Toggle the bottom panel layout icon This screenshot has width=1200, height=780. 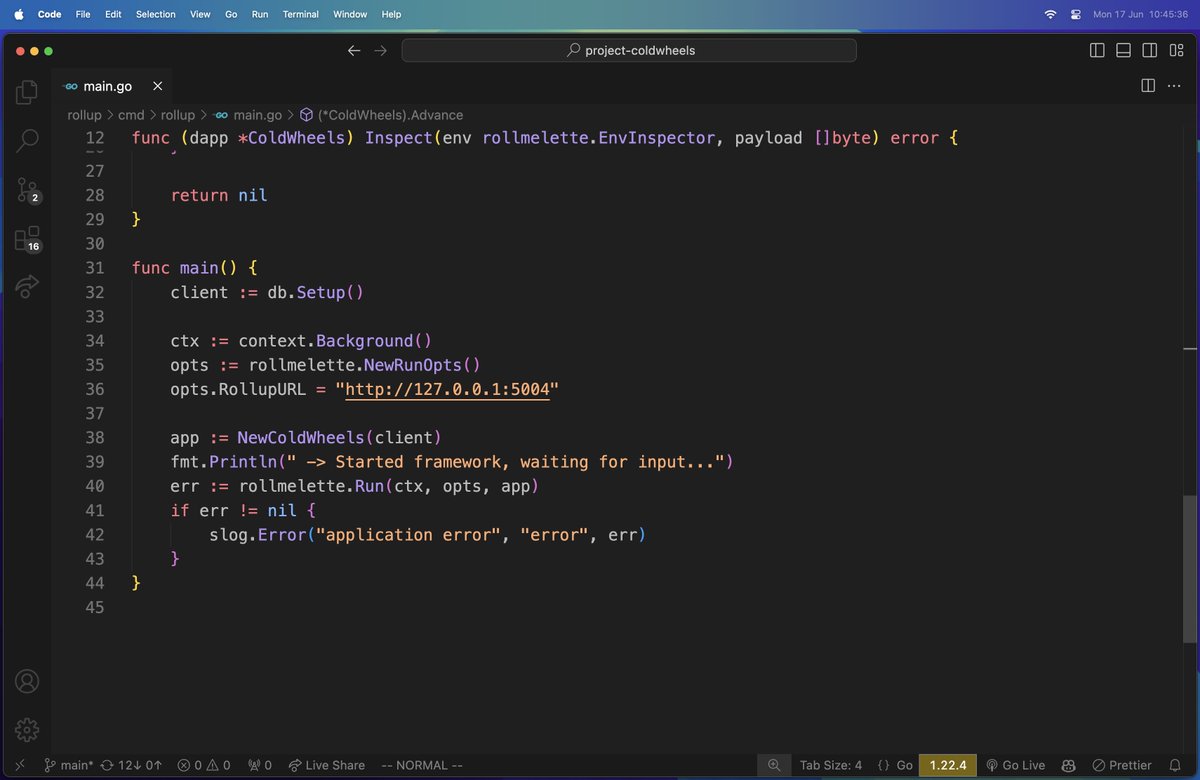tap(1123, 50)
